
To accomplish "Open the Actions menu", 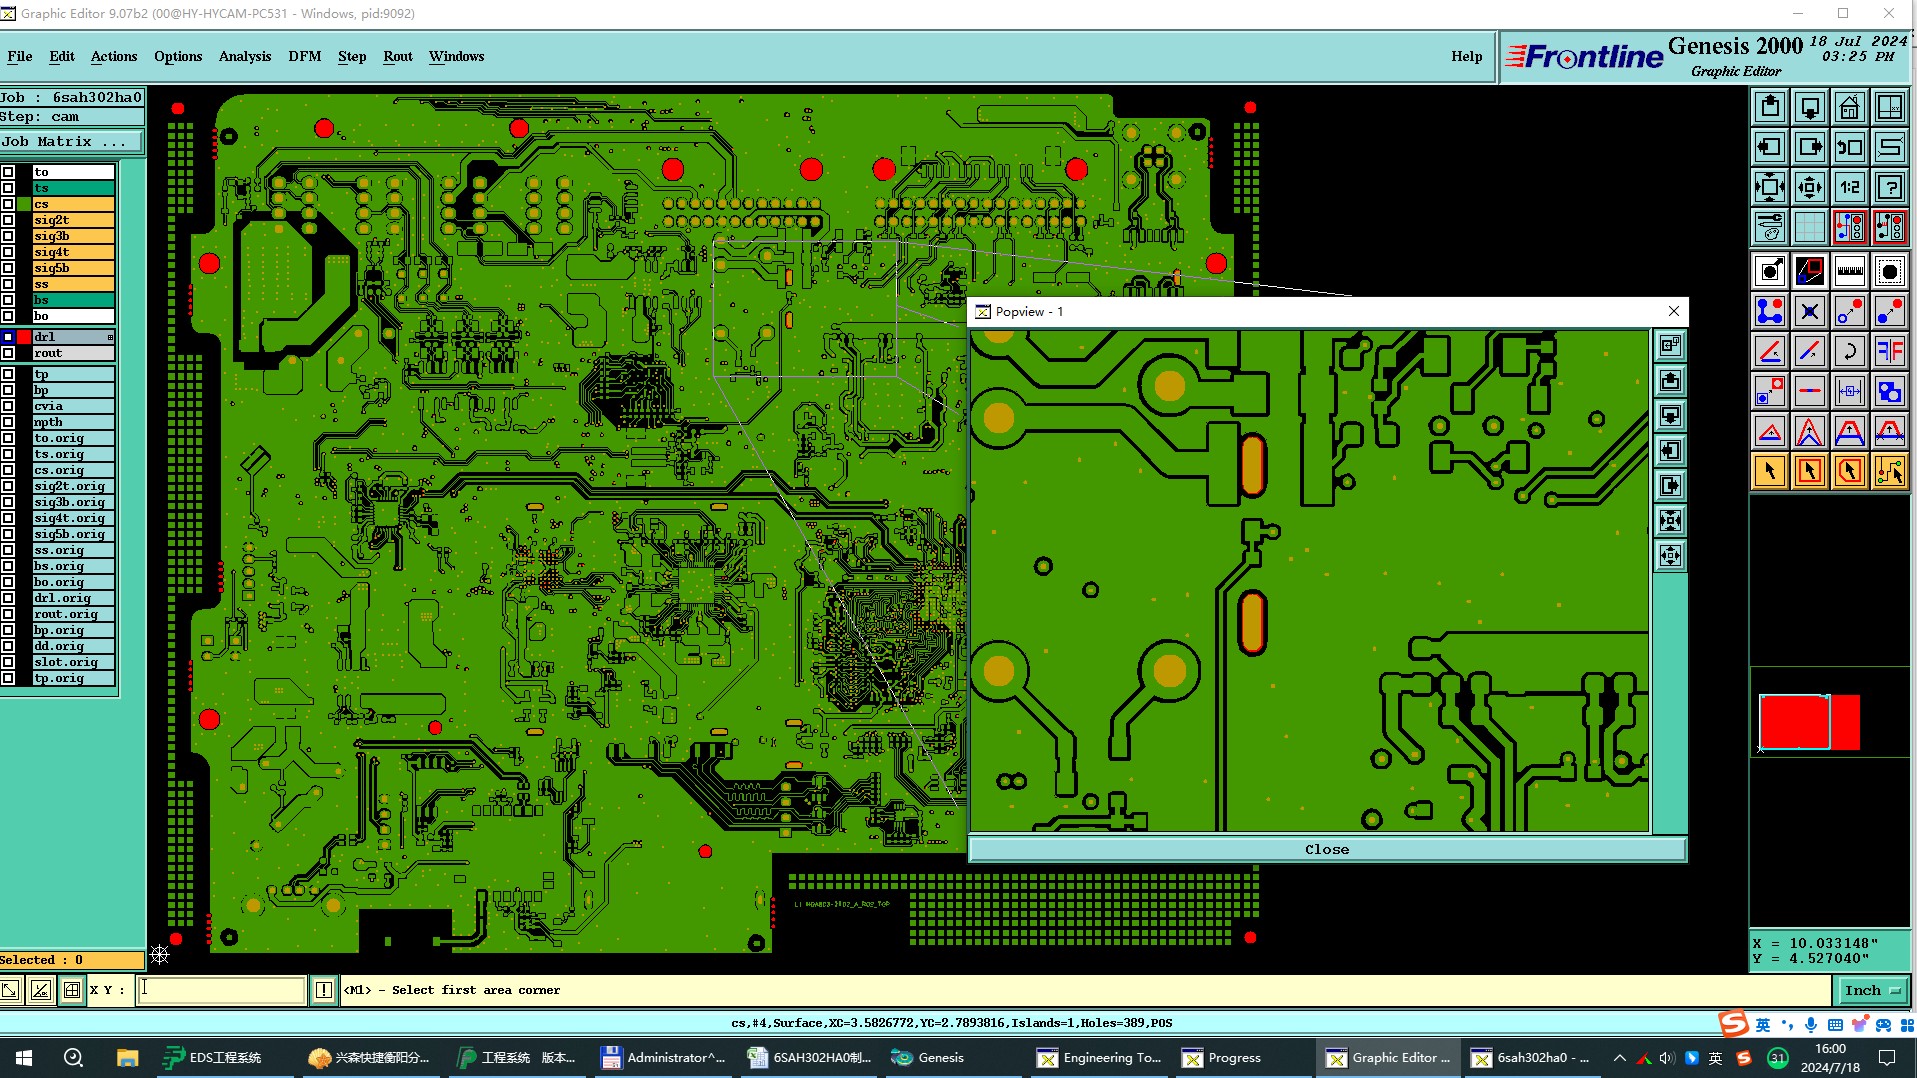I will point(114,56).
